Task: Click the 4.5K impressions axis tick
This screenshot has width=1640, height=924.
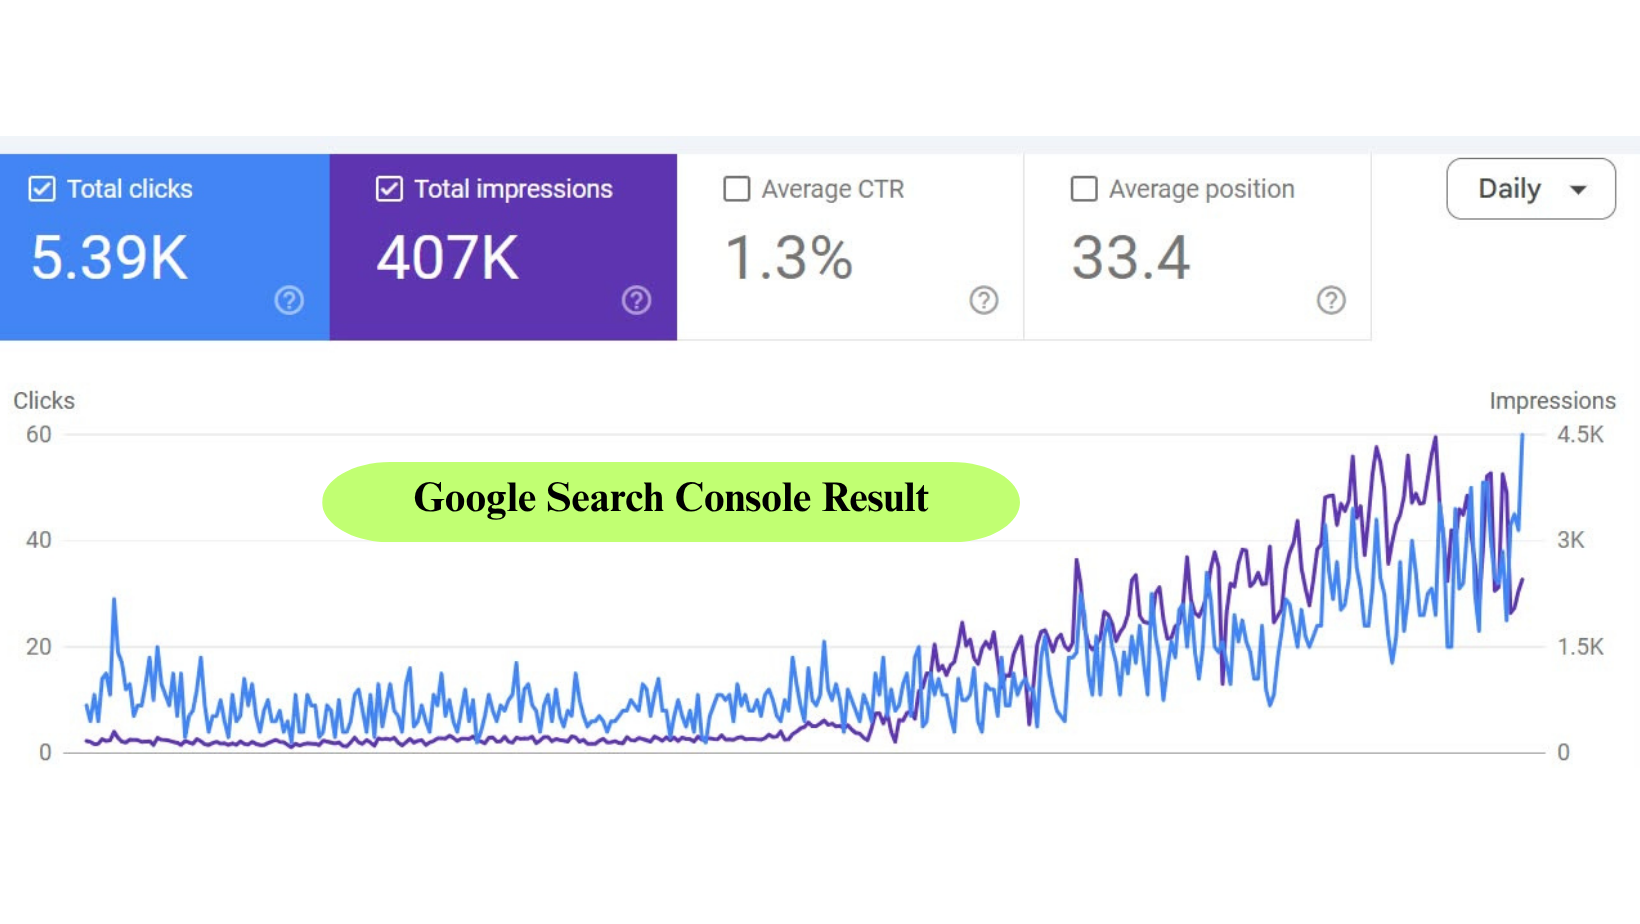Action: point(1580,434)
